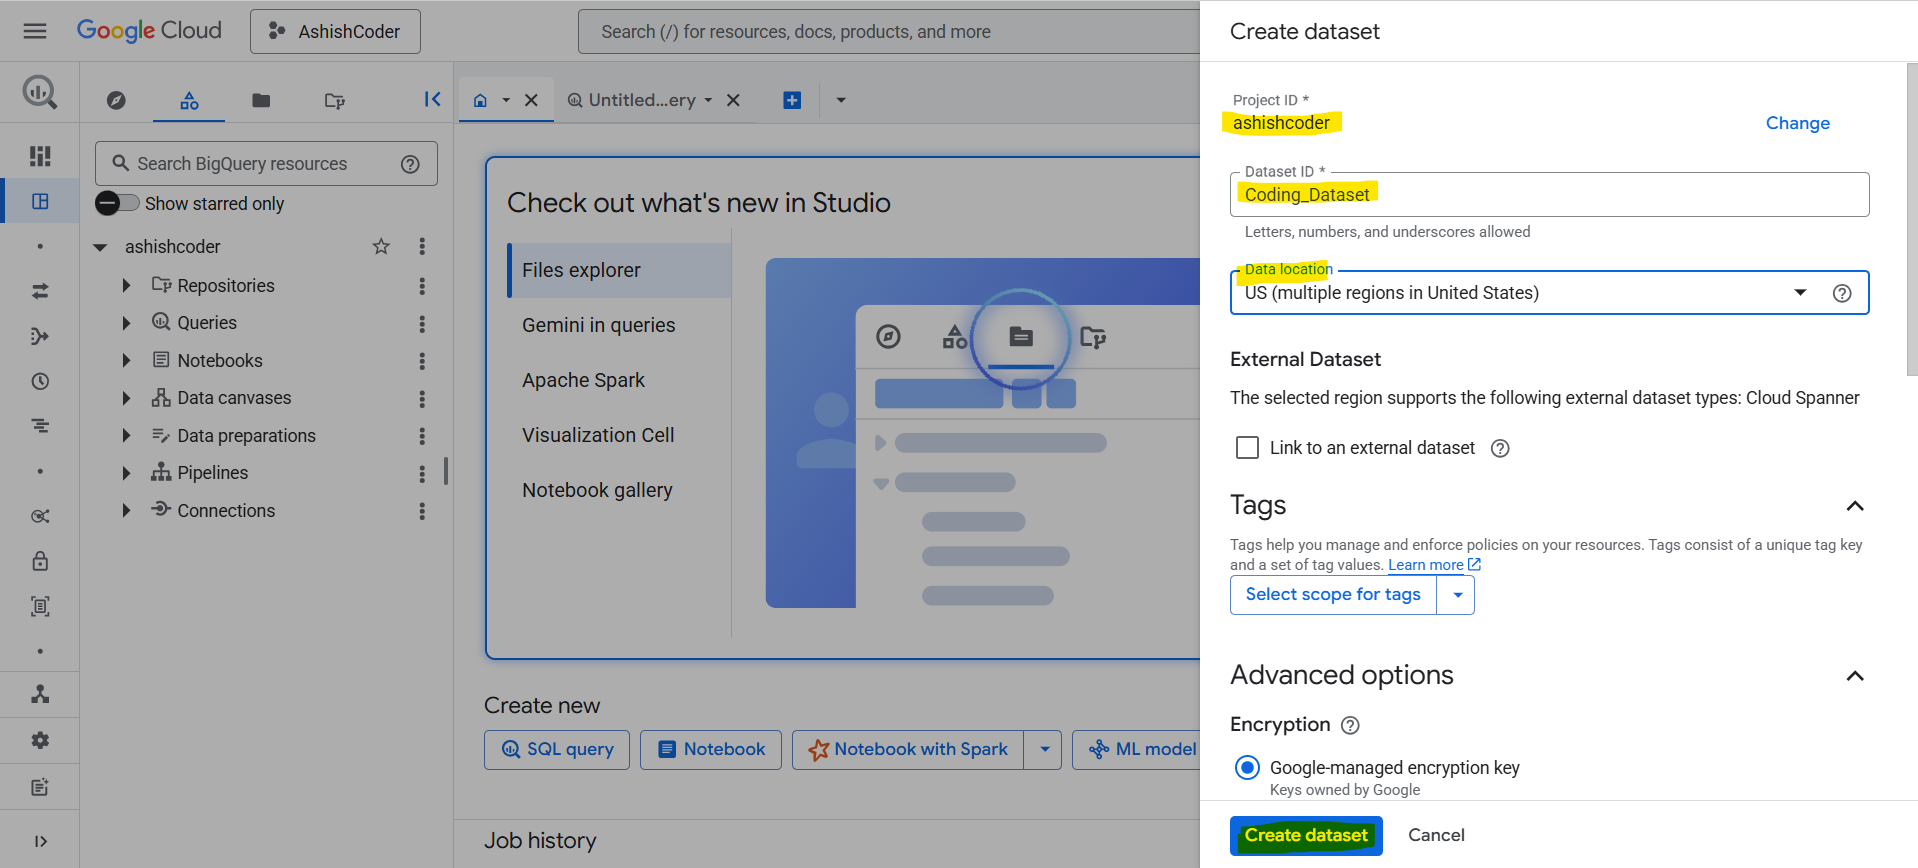Select the Home tab in editor
Screen dimensions: 1918x868
481,100
